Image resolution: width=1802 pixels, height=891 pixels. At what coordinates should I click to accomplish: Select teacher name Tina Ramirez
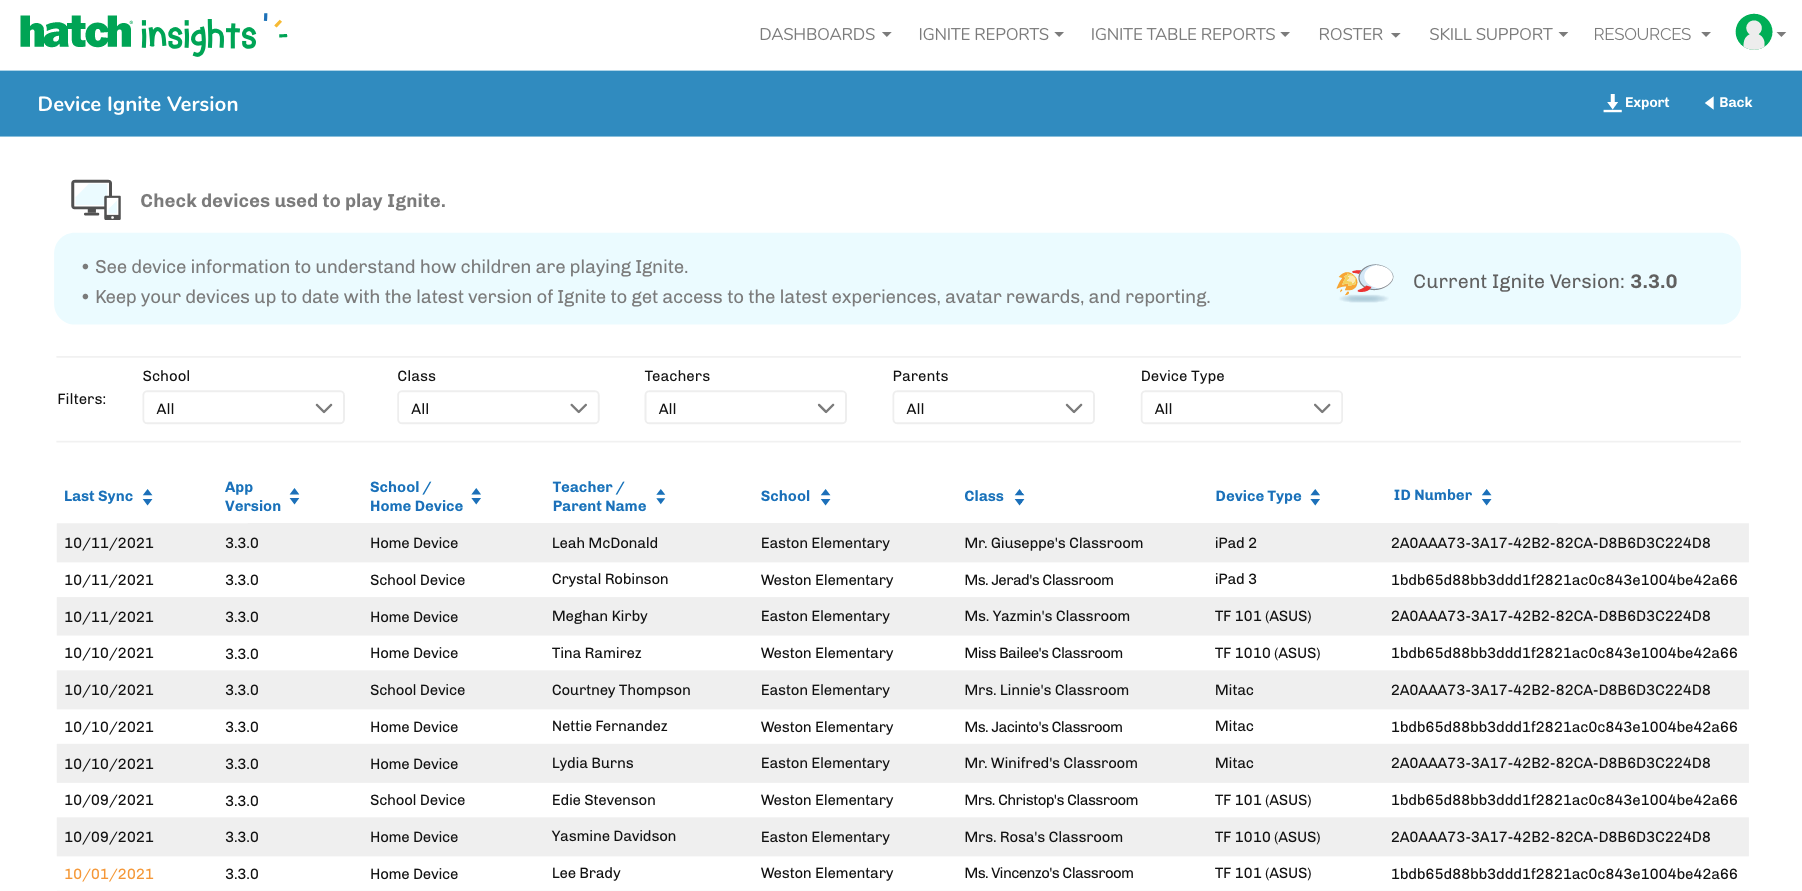coord(597,653)
